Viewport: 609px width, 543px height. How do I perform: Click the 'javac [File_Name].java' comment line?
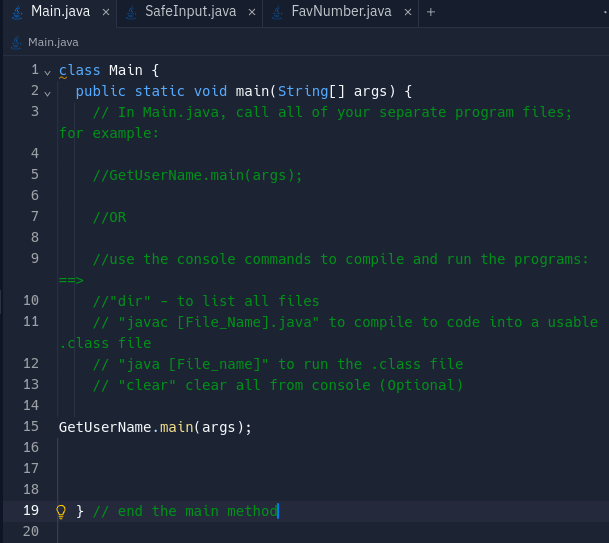pyautogui.click(x=329, y=333)
